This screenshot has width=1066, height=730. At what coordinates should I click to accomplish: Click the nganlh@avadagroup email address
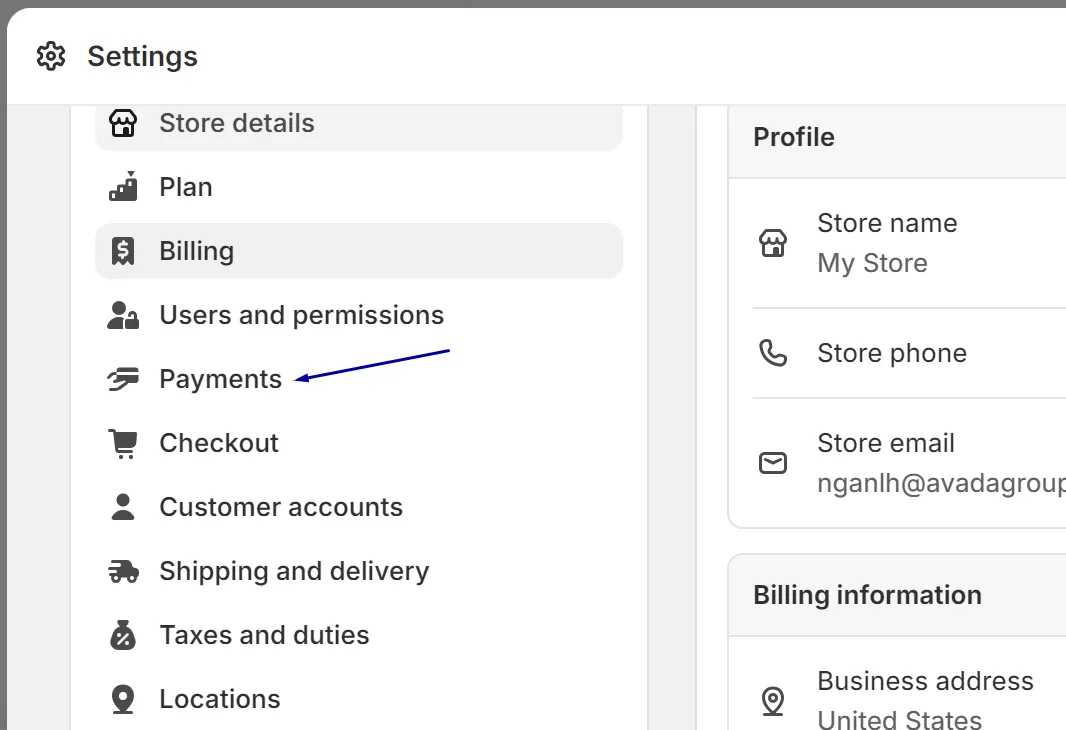tap(942, 483)
